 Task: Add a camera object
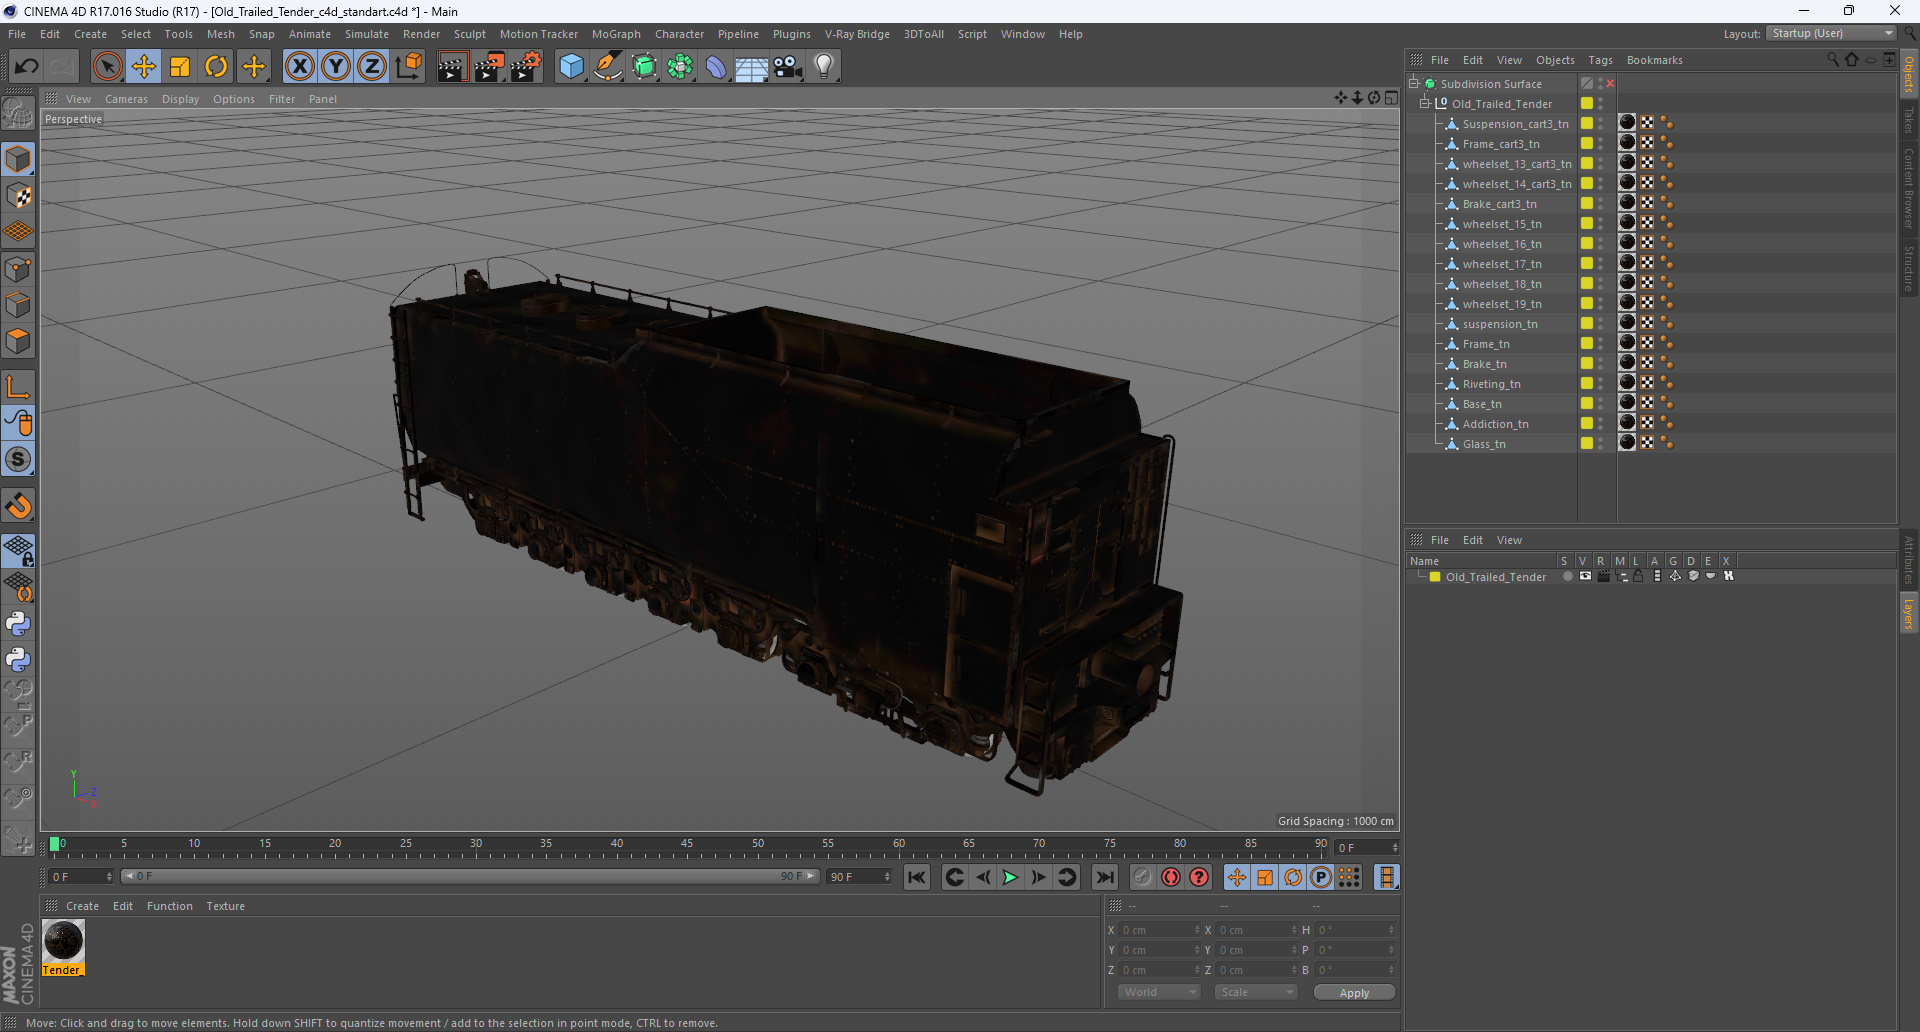[x=788, y=66]
